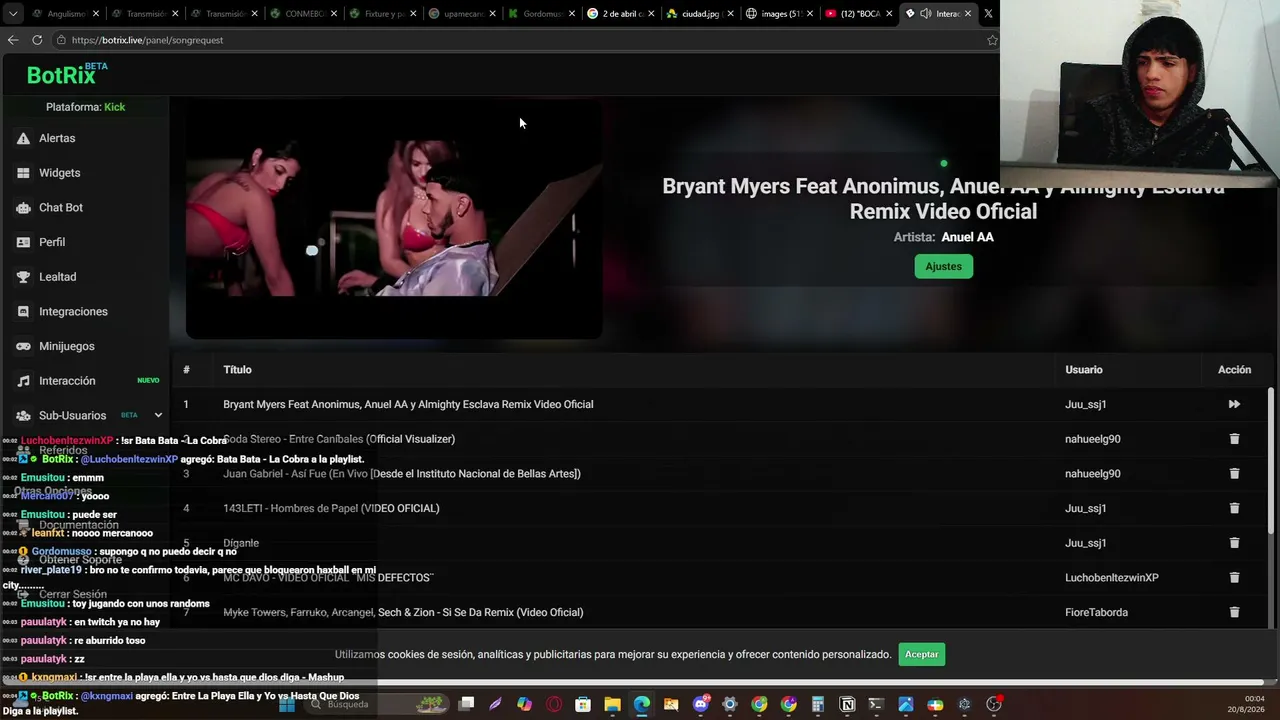Click the Ajustes button
Viewport: 1280px width, 720px height.
[943, 266]
